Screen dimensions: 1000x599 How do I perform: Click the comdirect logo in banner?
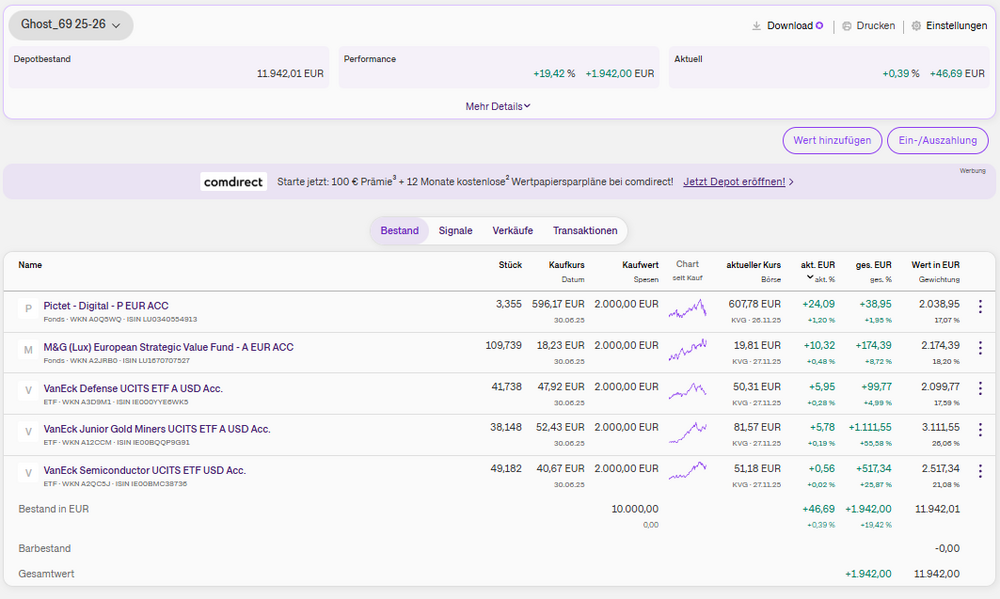[233, 182]
